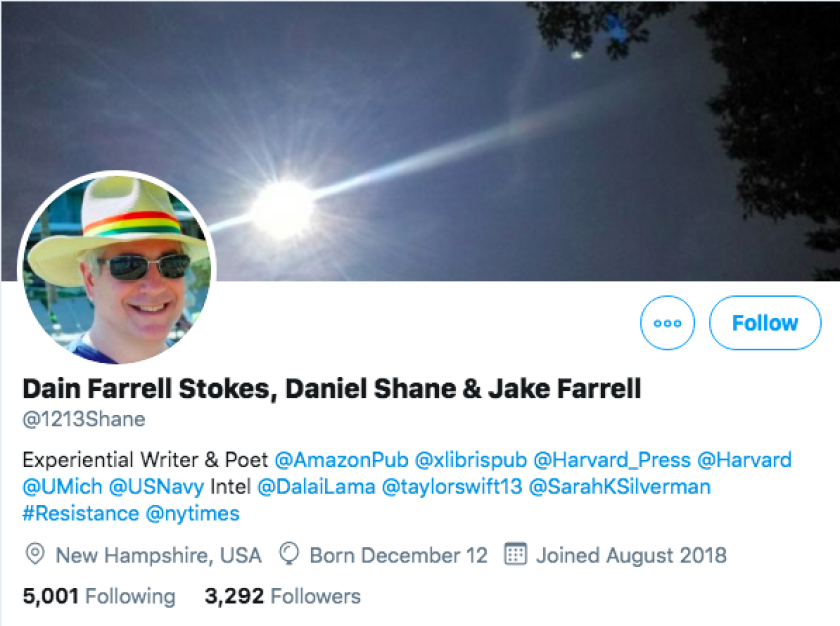View the profile avatar photo
Screen dimensions: 840x626
coord(117,269)
